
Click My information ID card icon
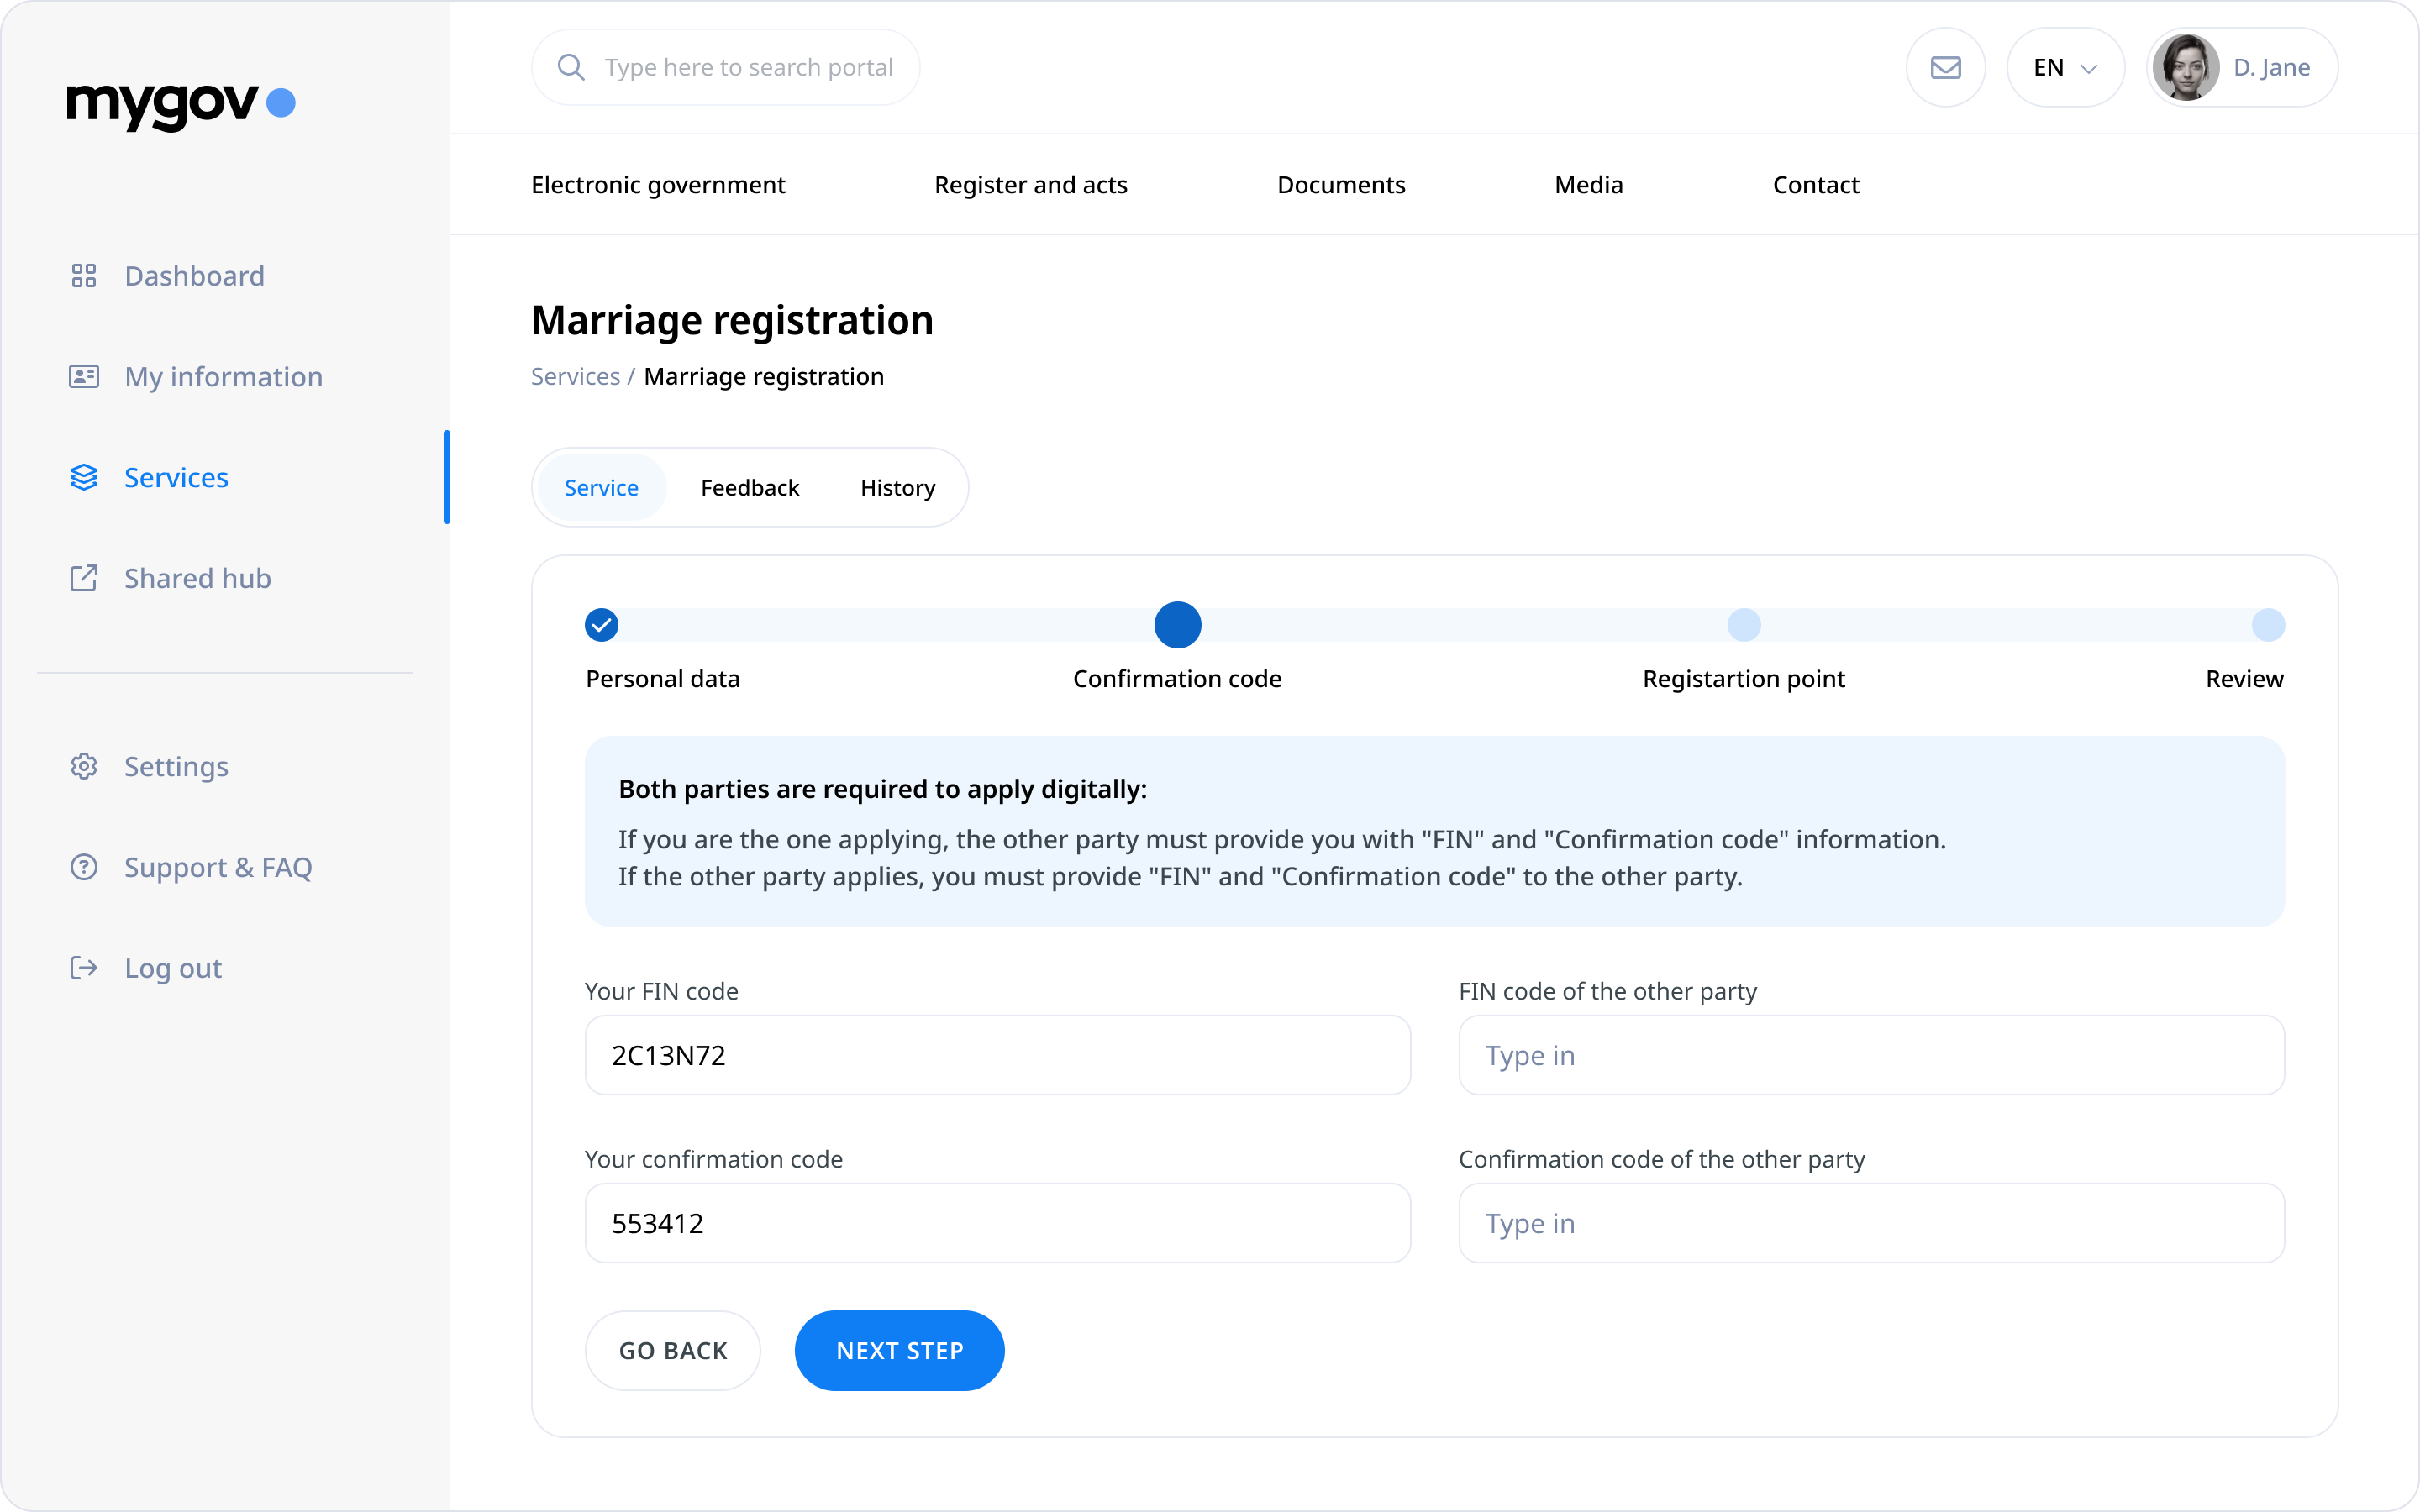84,377
